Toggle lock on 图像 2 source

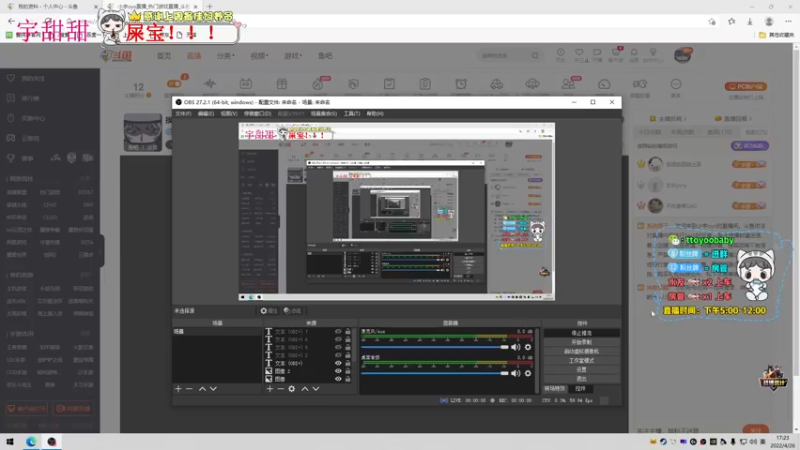[348, 371]
